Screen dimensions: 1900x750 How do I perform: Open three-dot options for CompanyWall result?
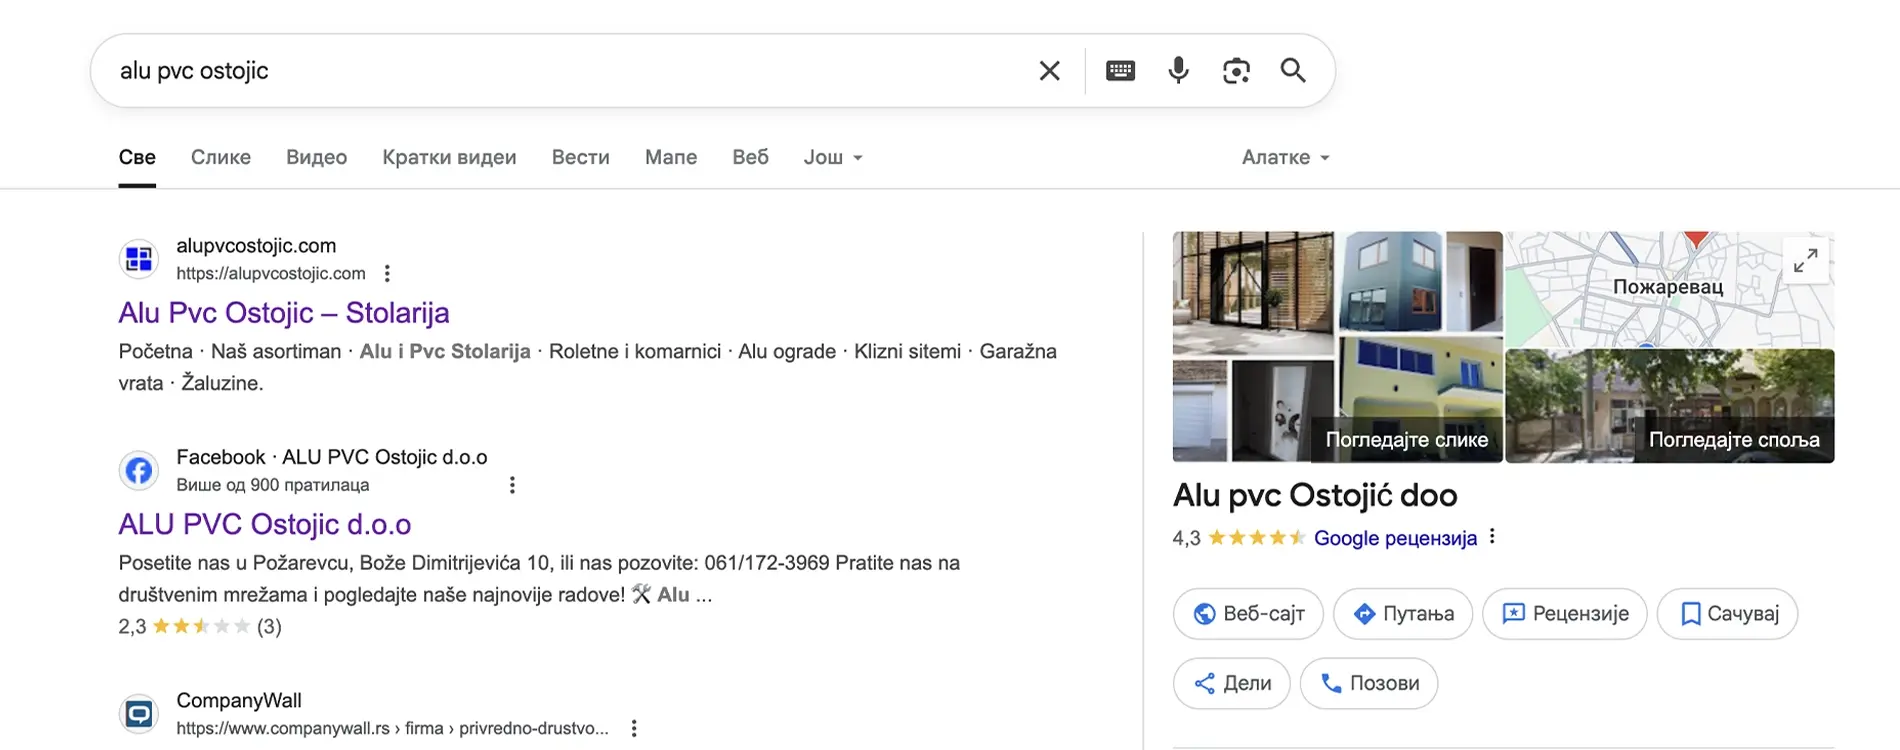[x=634, y=728]
